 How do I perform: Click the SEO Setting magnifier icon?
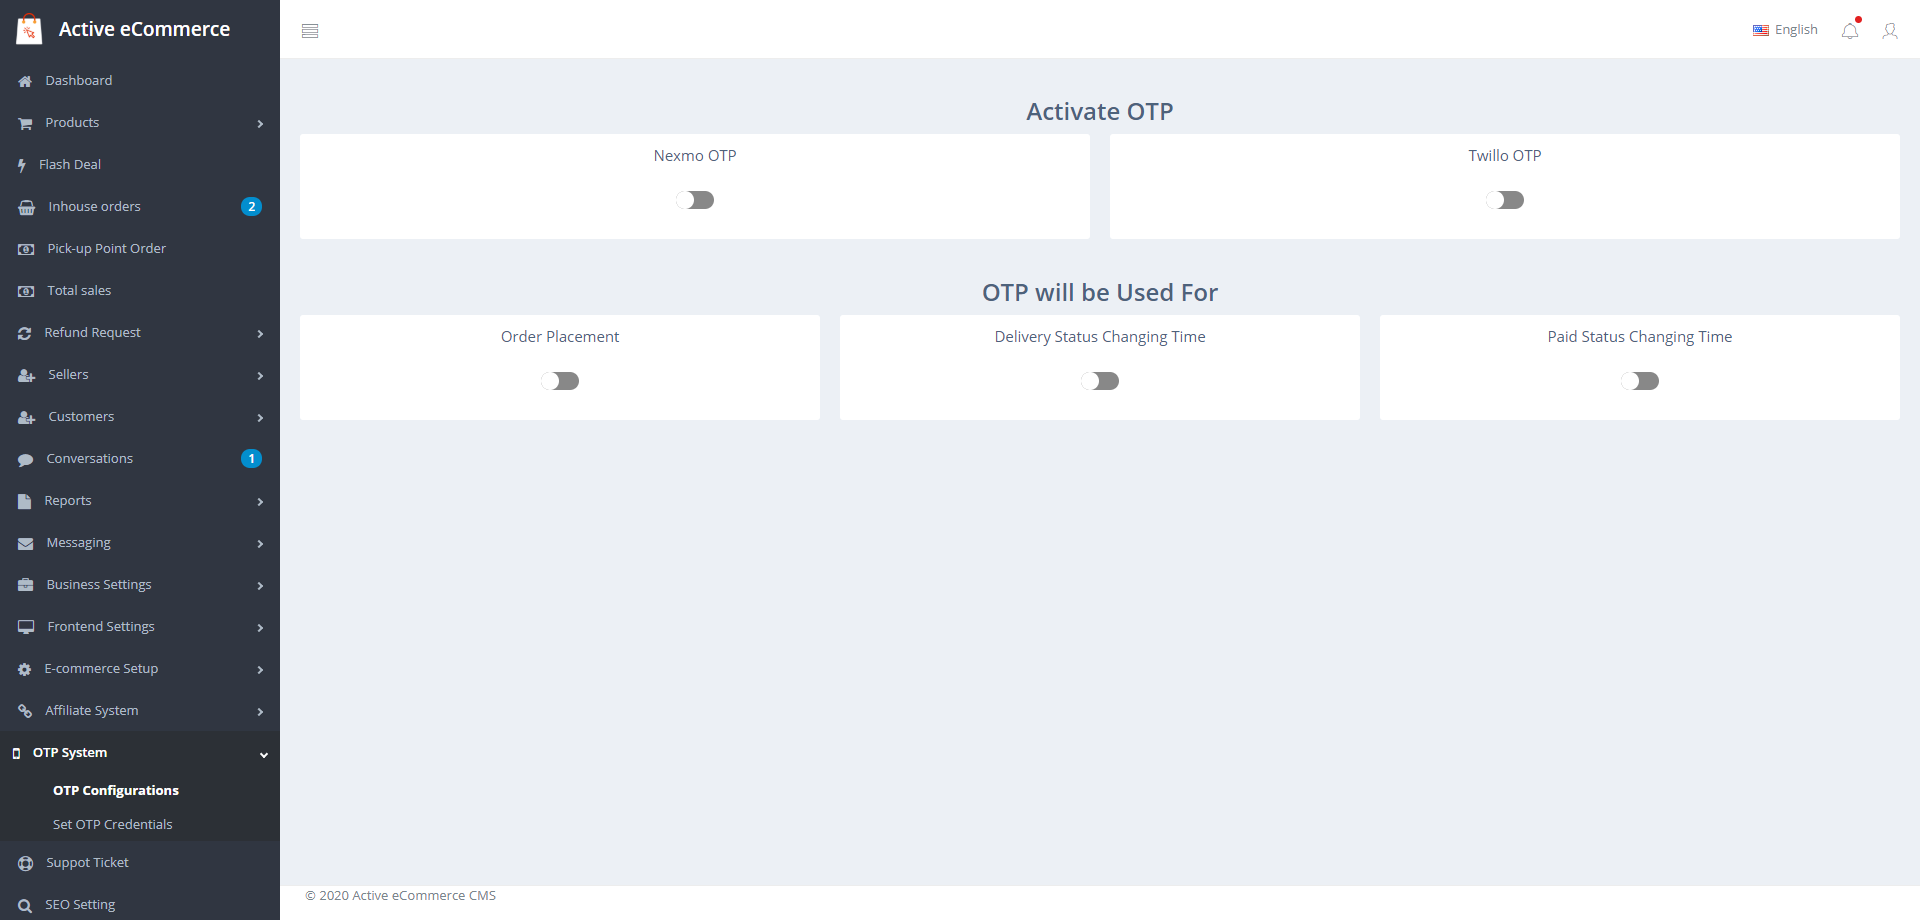[25, 905]
